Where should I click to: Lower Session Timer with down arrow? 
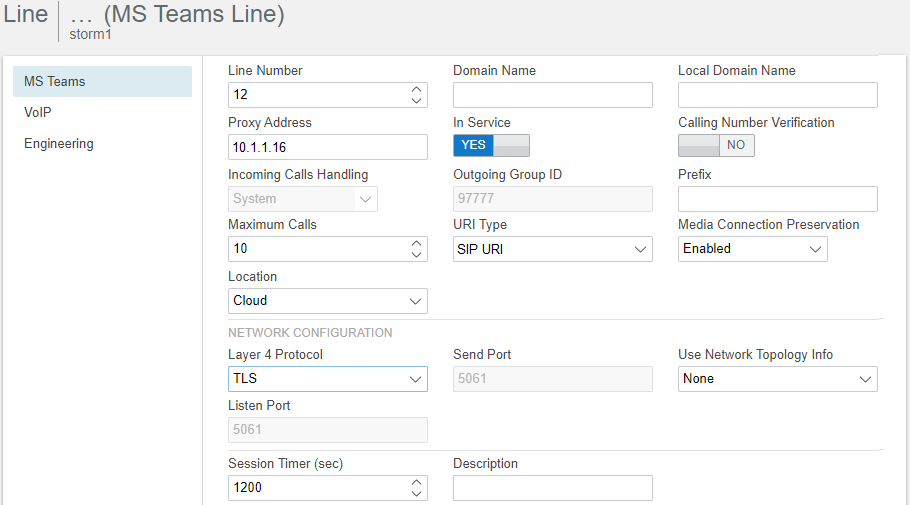tap(416, 493)
